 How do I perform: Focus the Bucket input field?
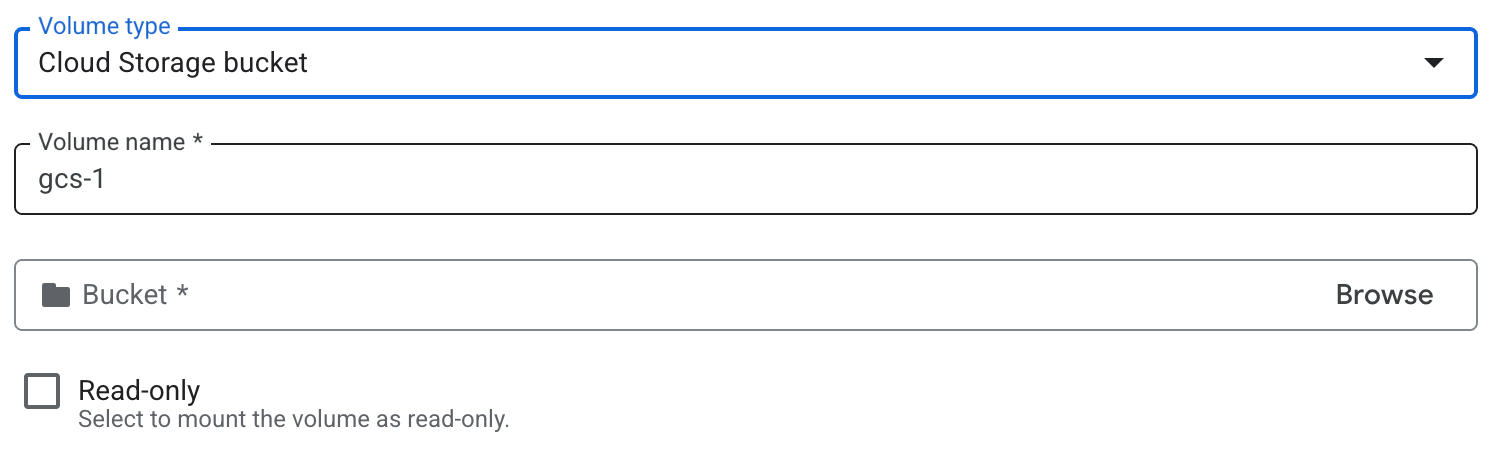700,295
